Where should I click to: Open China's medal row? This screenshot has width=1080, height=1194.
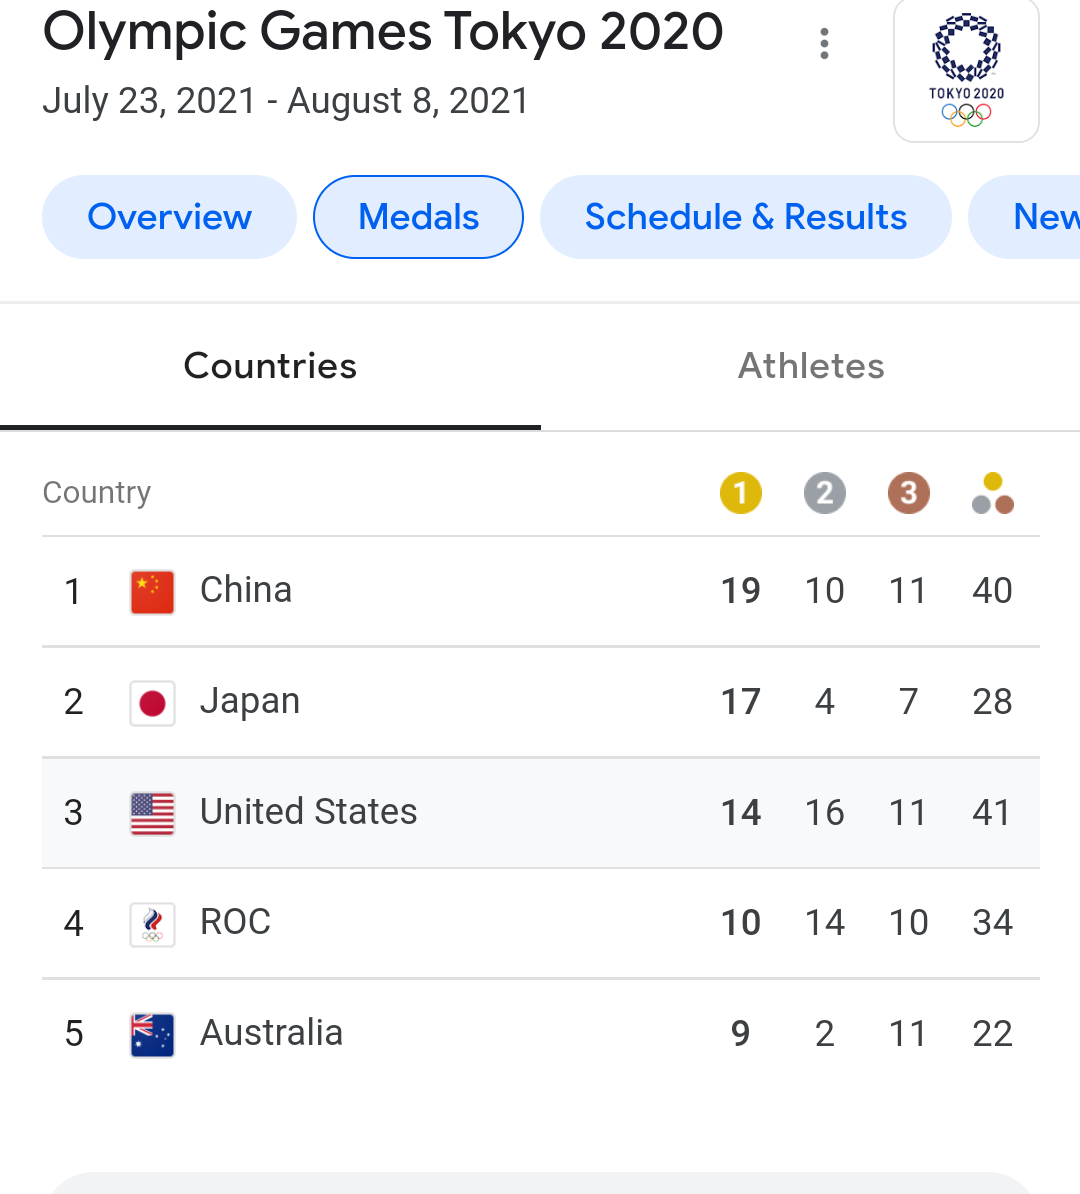(x=540, y=592)
